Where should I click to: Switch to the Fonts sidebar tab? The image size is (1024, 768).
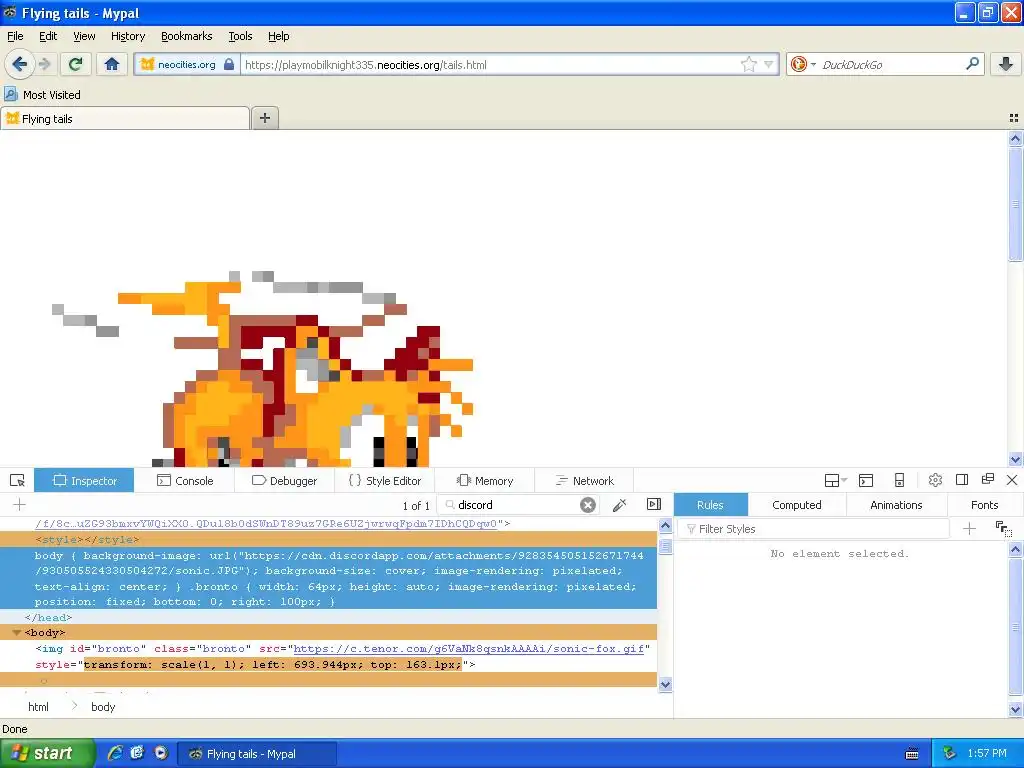tap(984, 505)
